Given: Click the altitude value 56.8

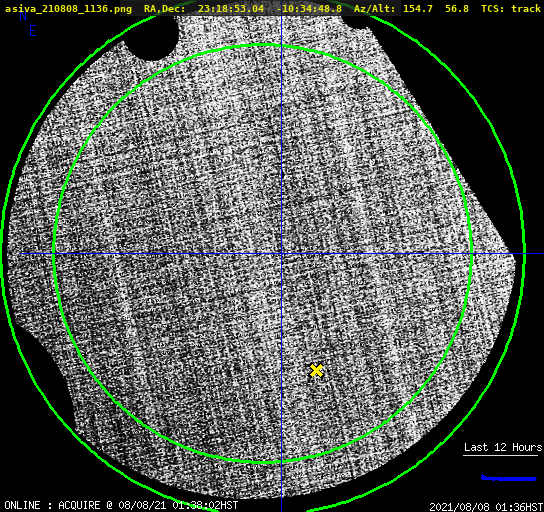Looking at the screenshot, I should tap(457, 9).
